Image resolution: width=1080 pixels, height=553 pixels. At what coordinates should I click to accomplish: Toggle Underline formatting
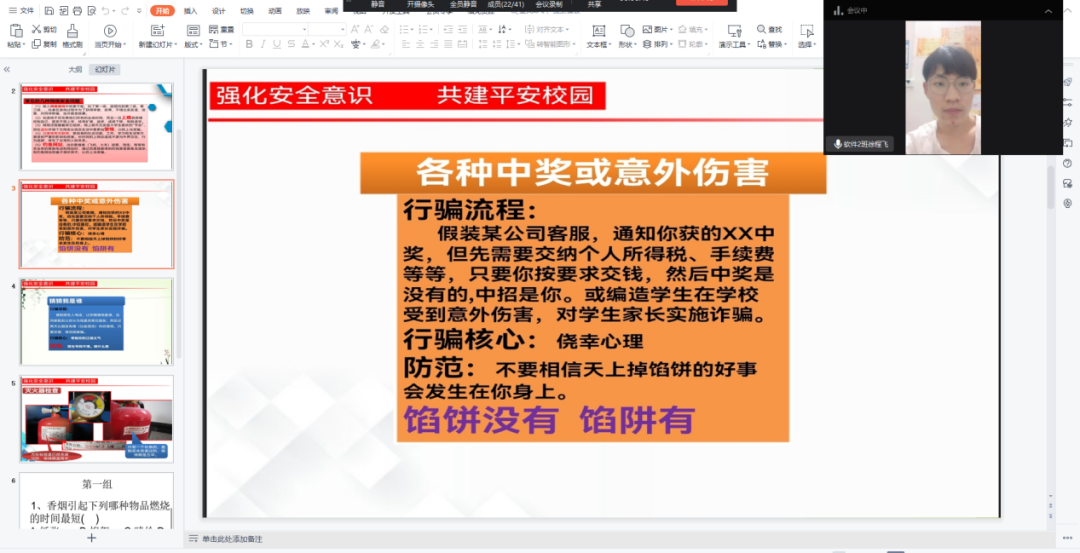[279, 44]
